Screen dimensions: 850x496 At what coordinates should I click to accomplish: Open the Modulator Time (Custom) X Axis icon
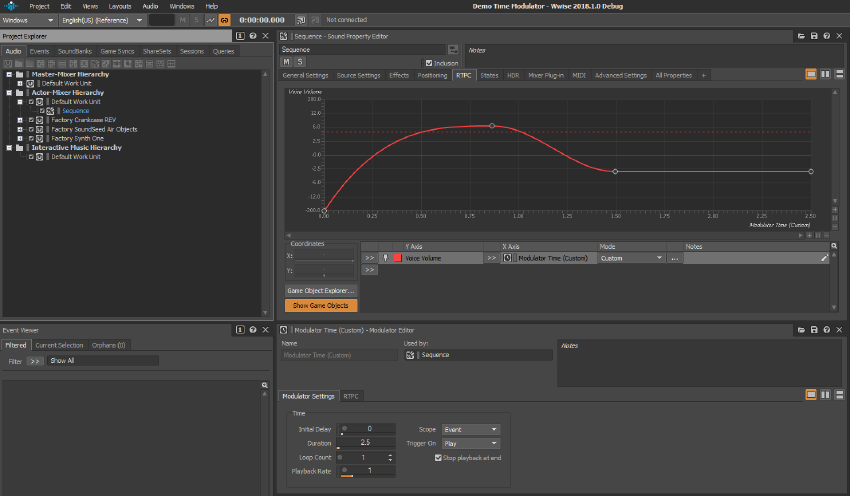click(x=508, y=258)
